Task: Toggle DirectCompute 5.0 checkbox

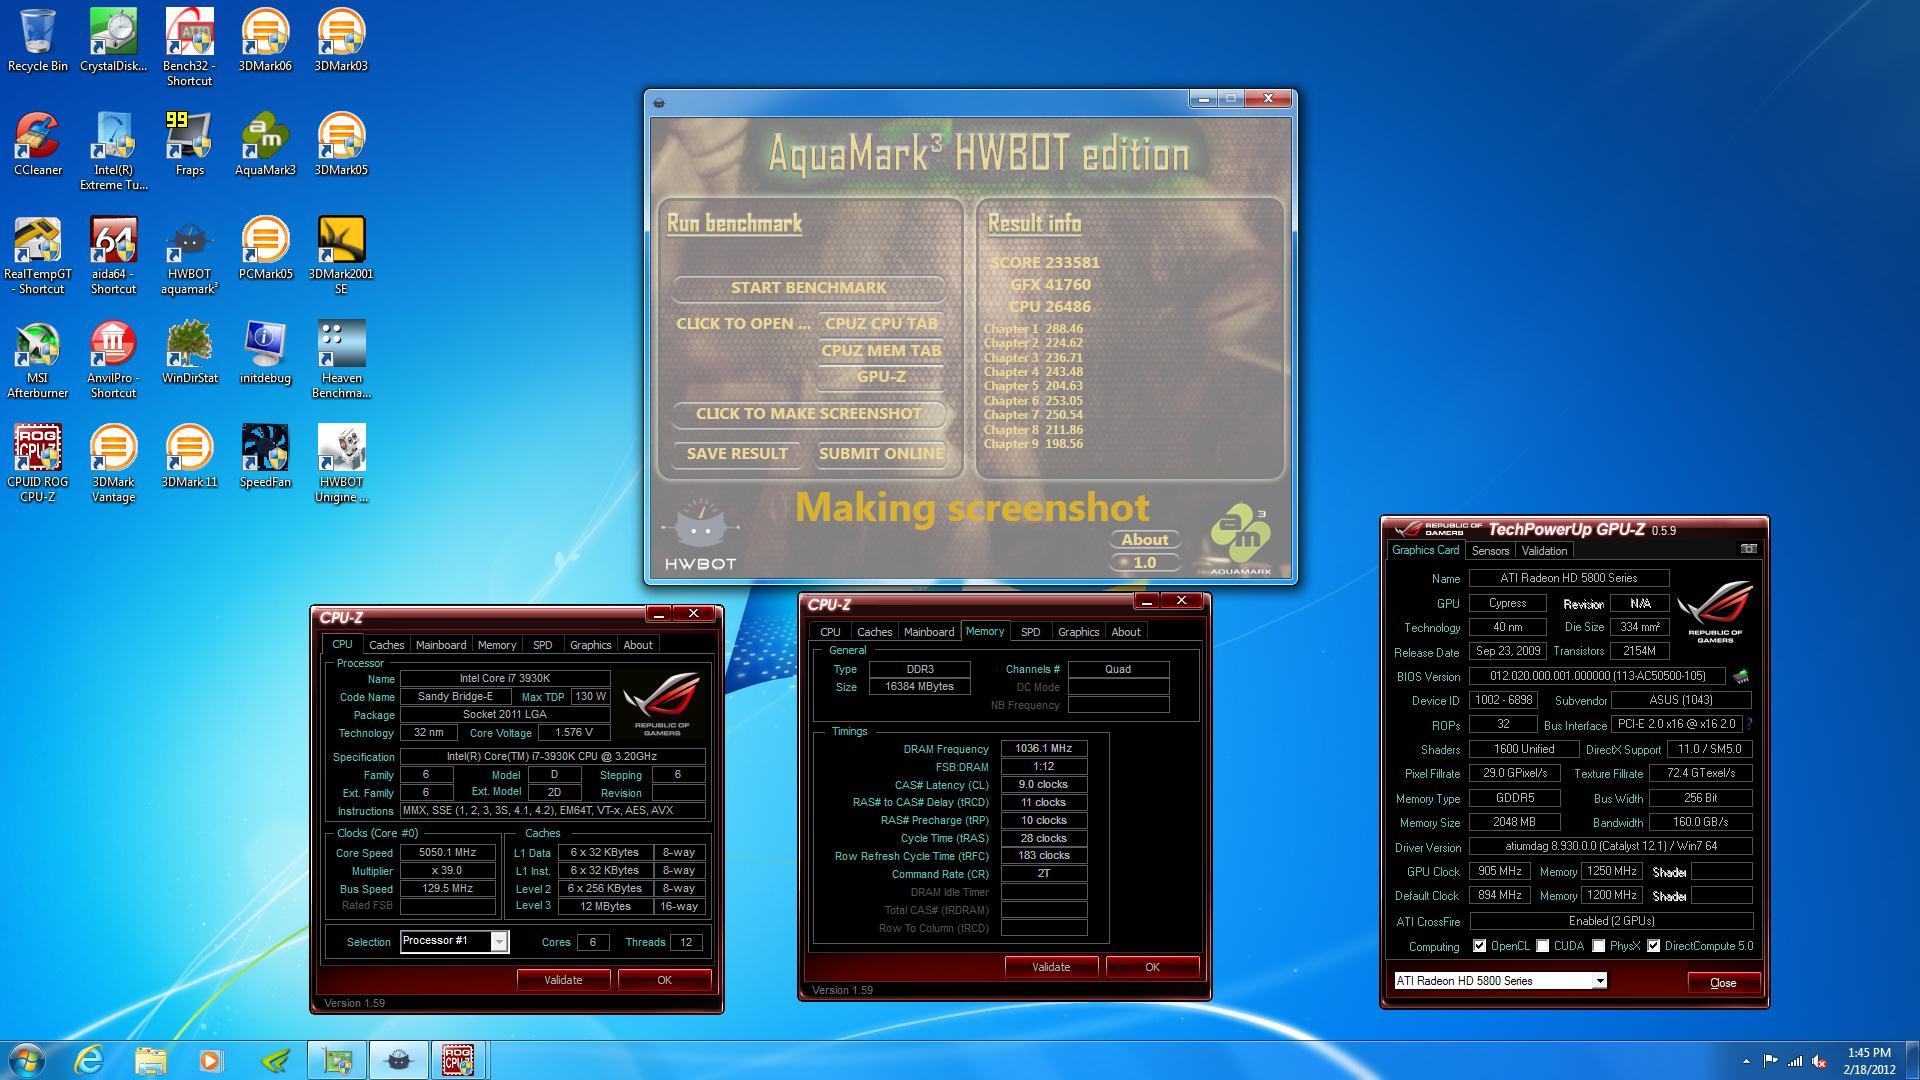Action: [x=1653, y=946]
